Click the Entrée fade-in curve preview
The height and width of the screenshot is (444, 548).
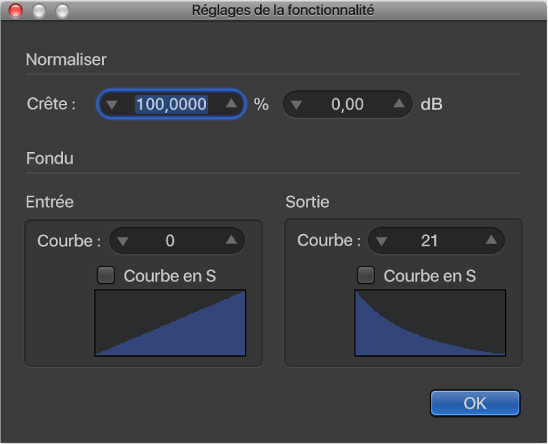(x=170, y=323)
